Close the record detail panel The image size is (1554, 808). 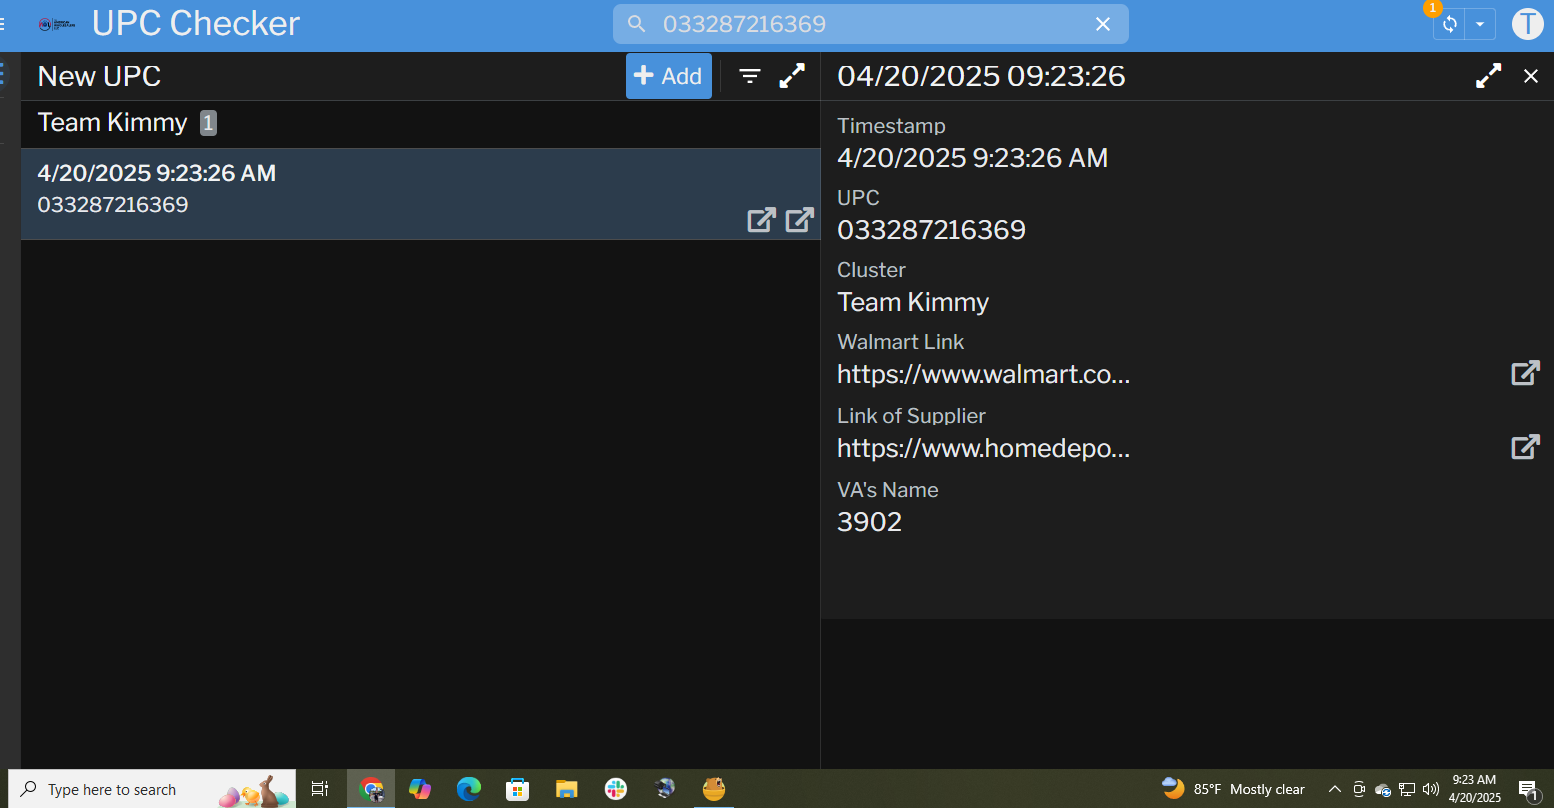pyautogui.click(x=1530, y=76)
